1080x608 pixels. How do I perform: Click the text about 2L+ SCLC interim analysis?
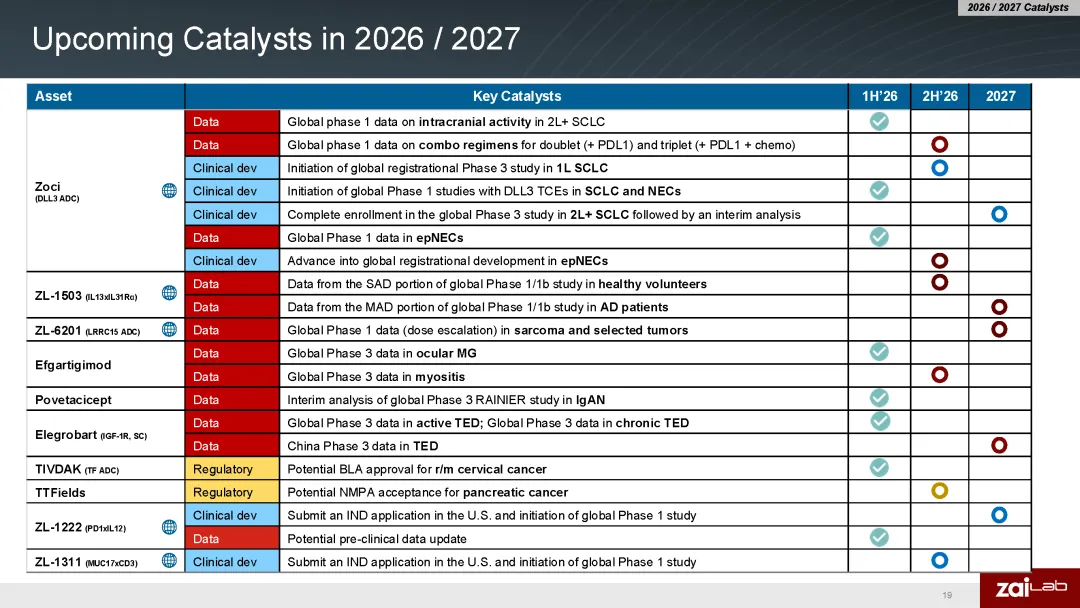coord(543,215)
